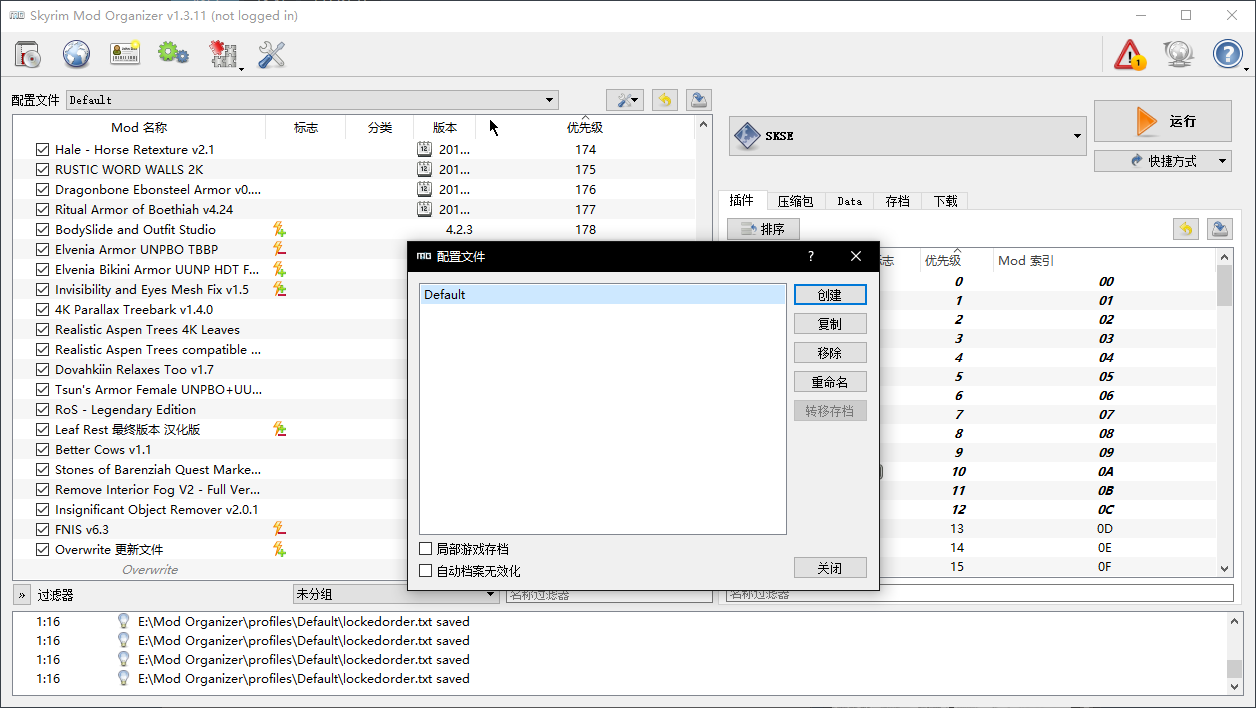
Task: Expand the filter panel with » button
Action: tap(21, 595)
